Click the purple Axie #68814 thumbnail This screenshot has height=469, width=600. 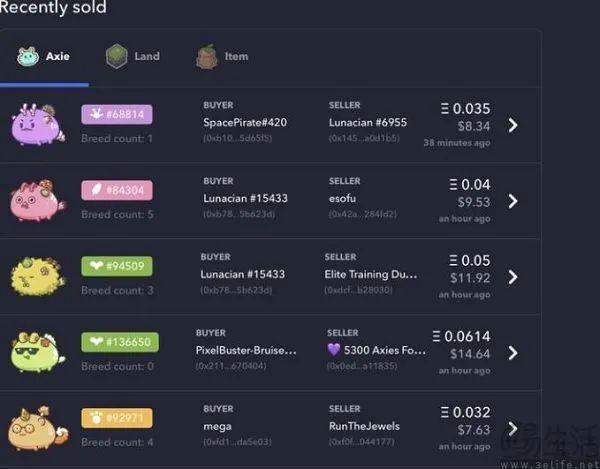tap(40, 124)
